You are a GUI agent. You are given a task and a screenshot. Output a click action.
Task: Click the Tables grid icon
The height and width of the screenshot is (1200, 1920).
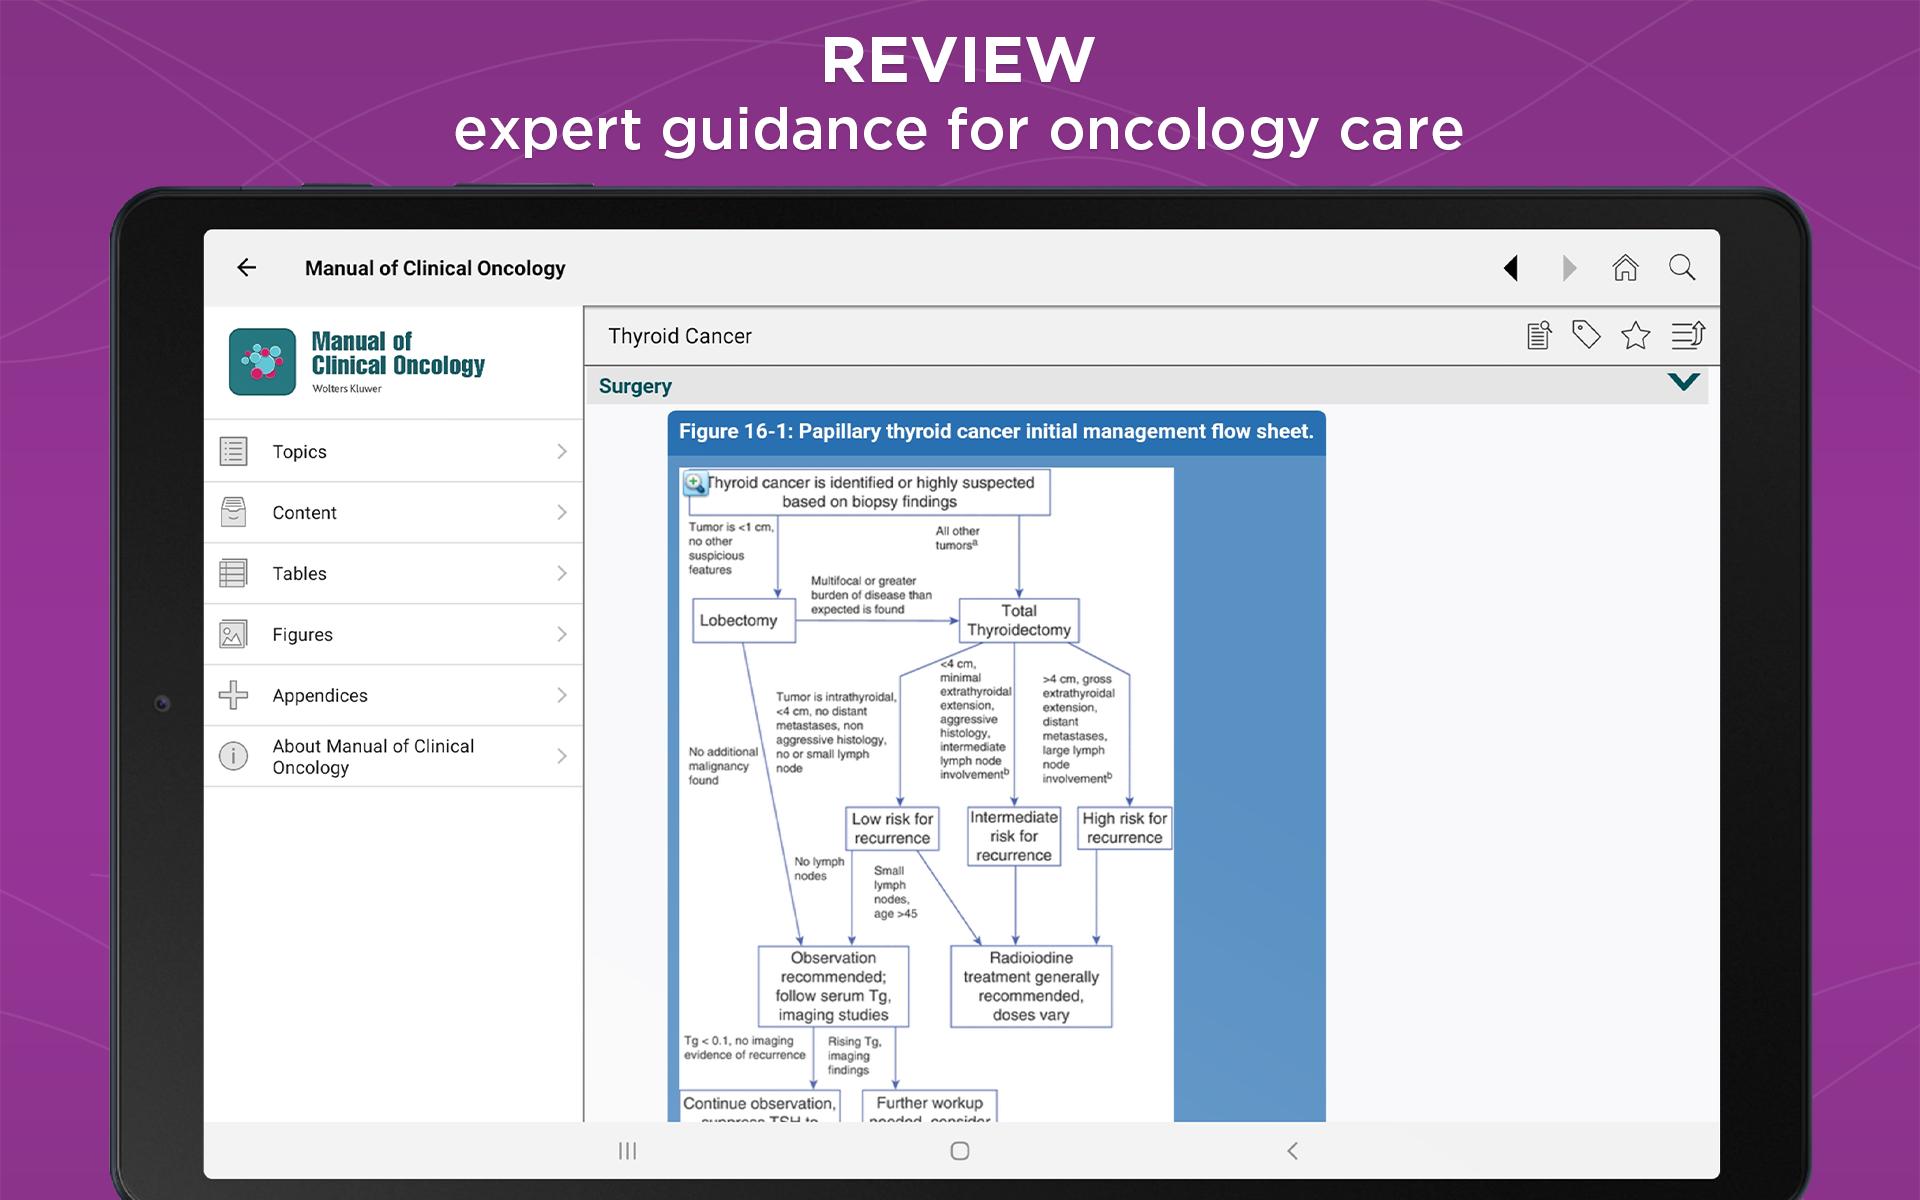233,573
